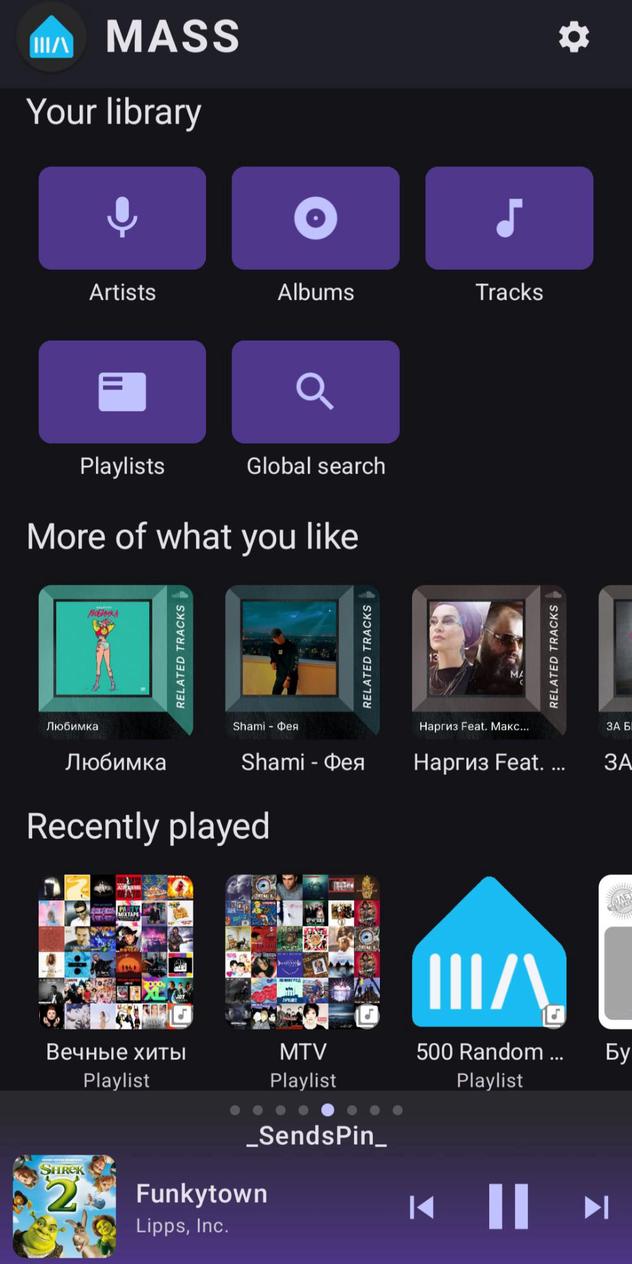Tap the MASS title text
Image resolution: width=632 pixels, height=1264 pixels.
(x=173, y=37)
